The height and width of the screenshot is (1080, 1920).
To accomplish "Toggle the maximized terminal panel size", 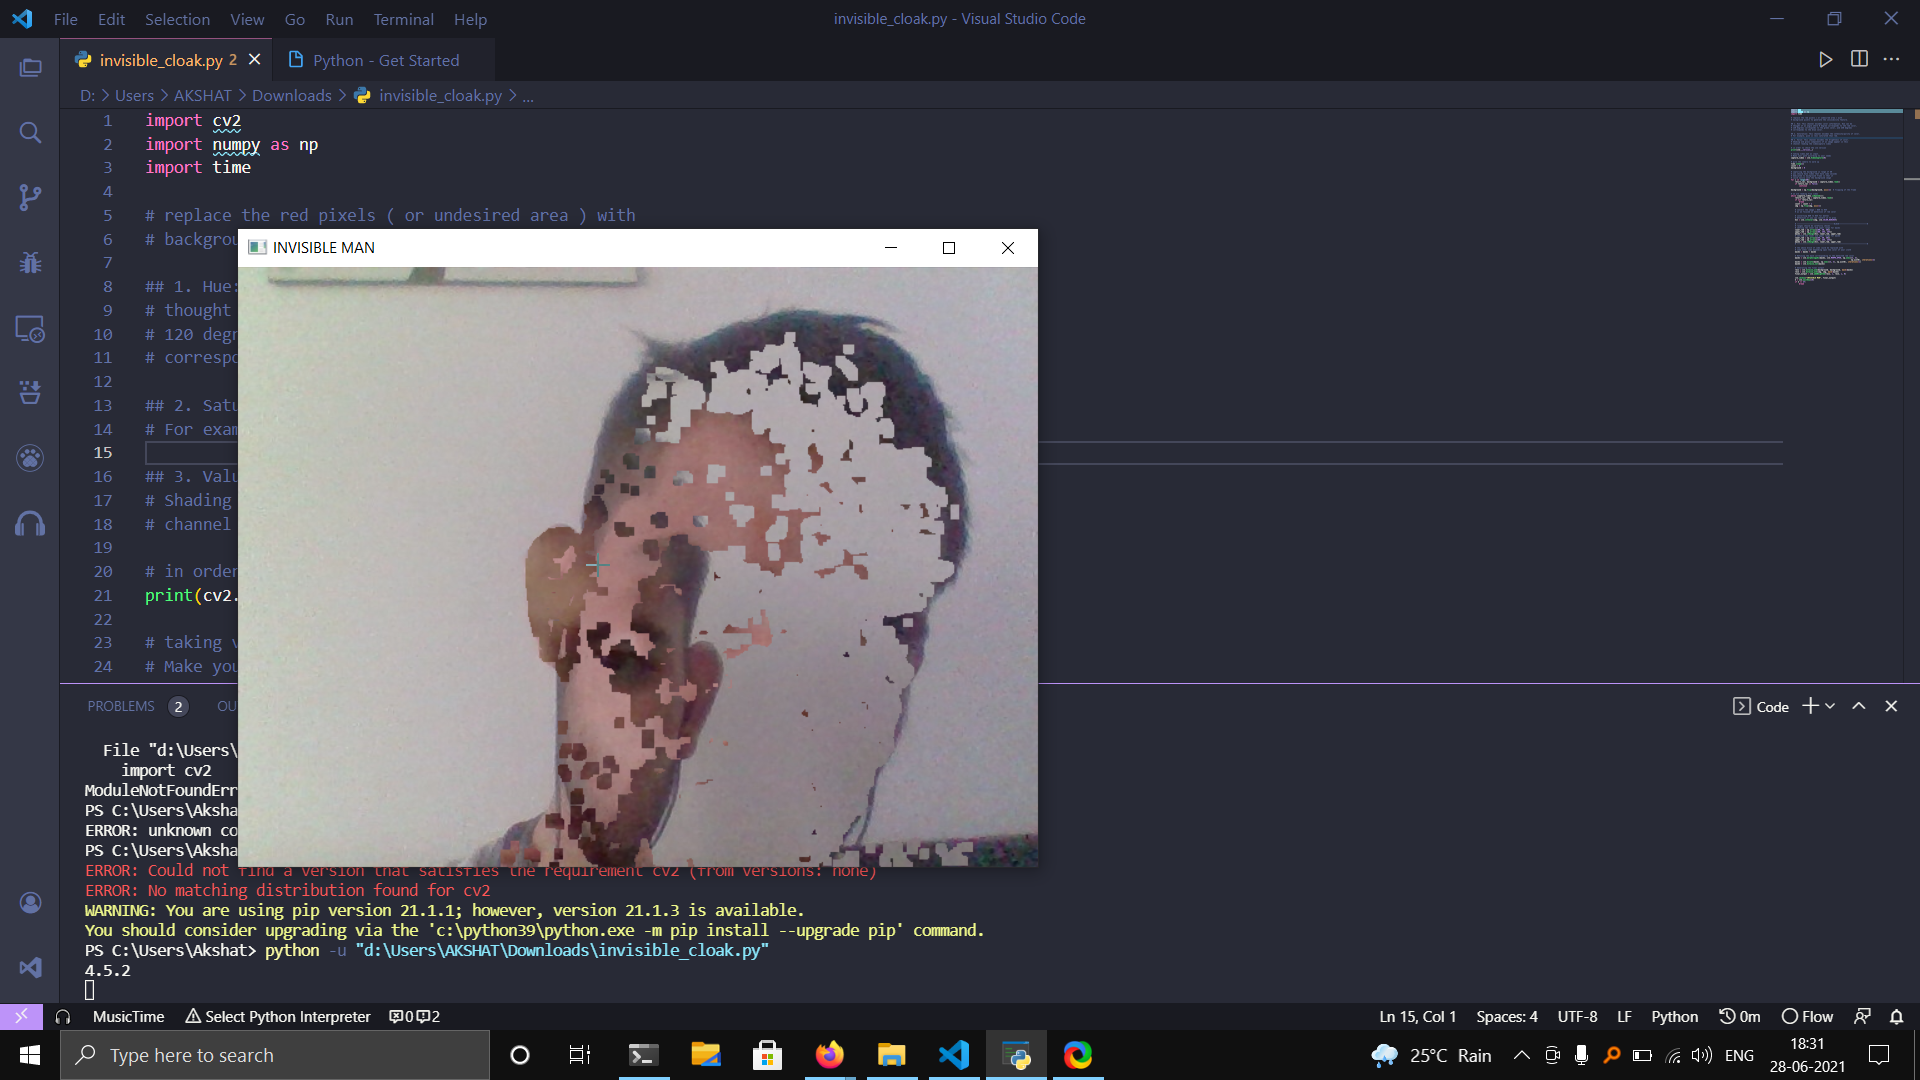I will 1858,706.
